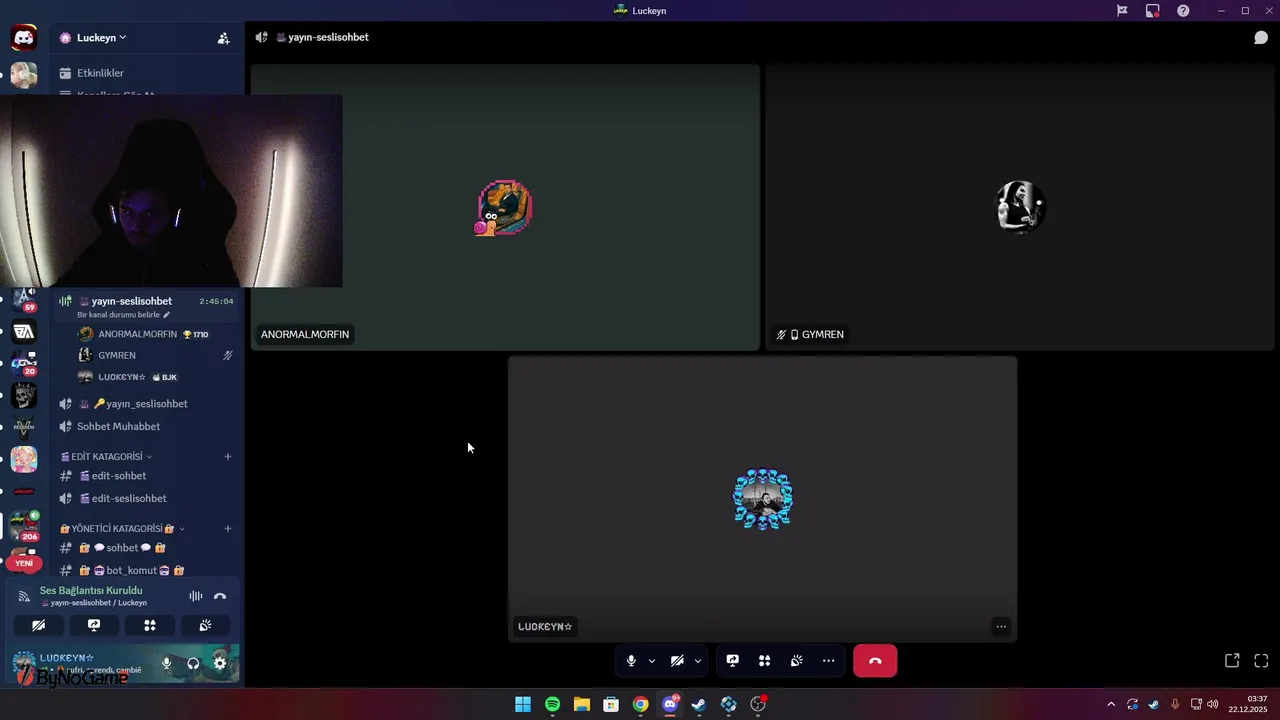Open File Explorer from the taskbar
Screen dimensions: 1280x720
581,705
